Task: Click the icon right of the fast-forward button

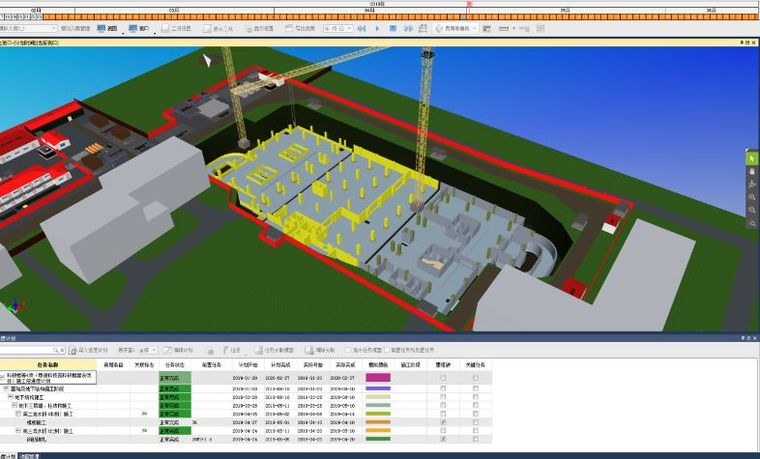Action: pos(423,29)
